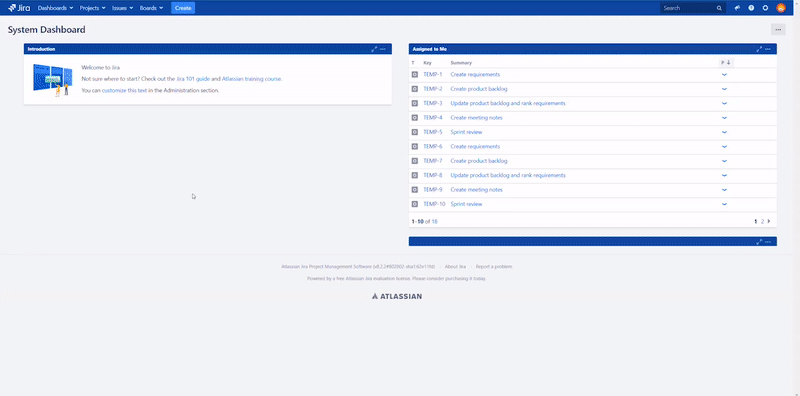Open TEMP-2 Create product backlog summary
Viewport: 800px width, 396px height.
tap(479, 89)
